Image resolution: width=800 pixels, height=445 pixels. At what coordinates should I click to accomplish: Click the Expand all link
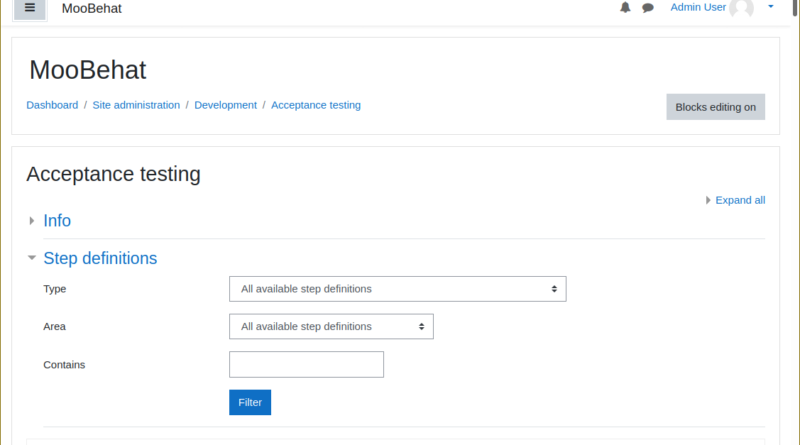740,200
